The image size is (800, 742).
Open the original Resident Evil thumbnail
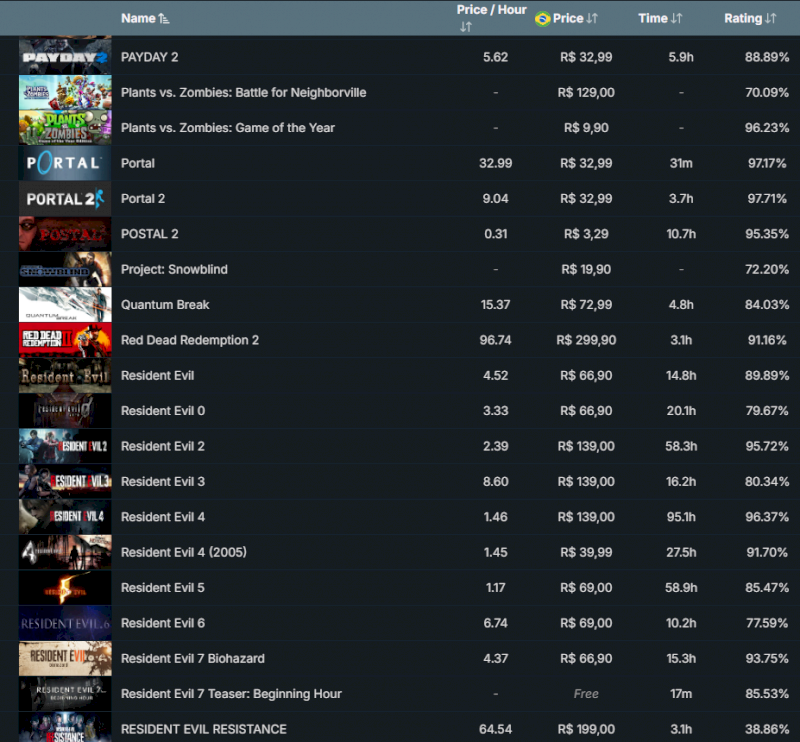coord(65,375)
